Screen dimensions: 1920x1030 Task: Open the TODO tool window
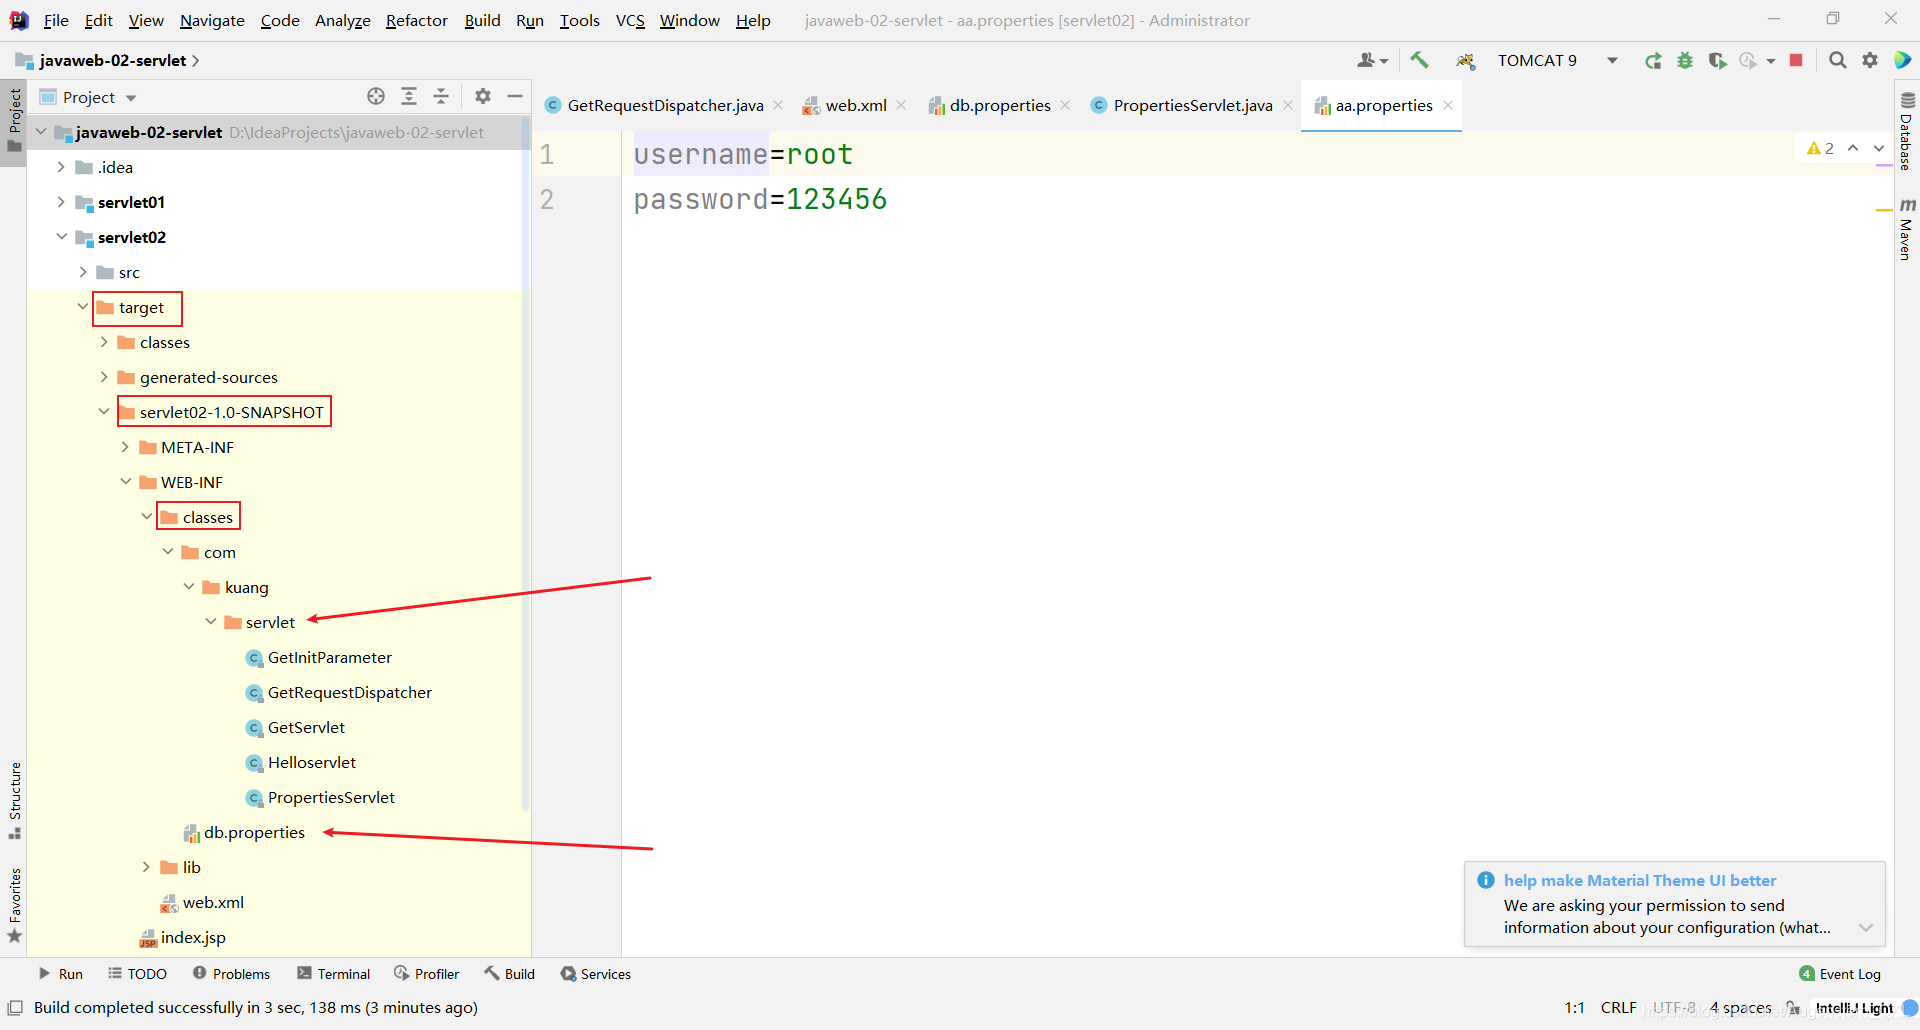click(137, 974)
